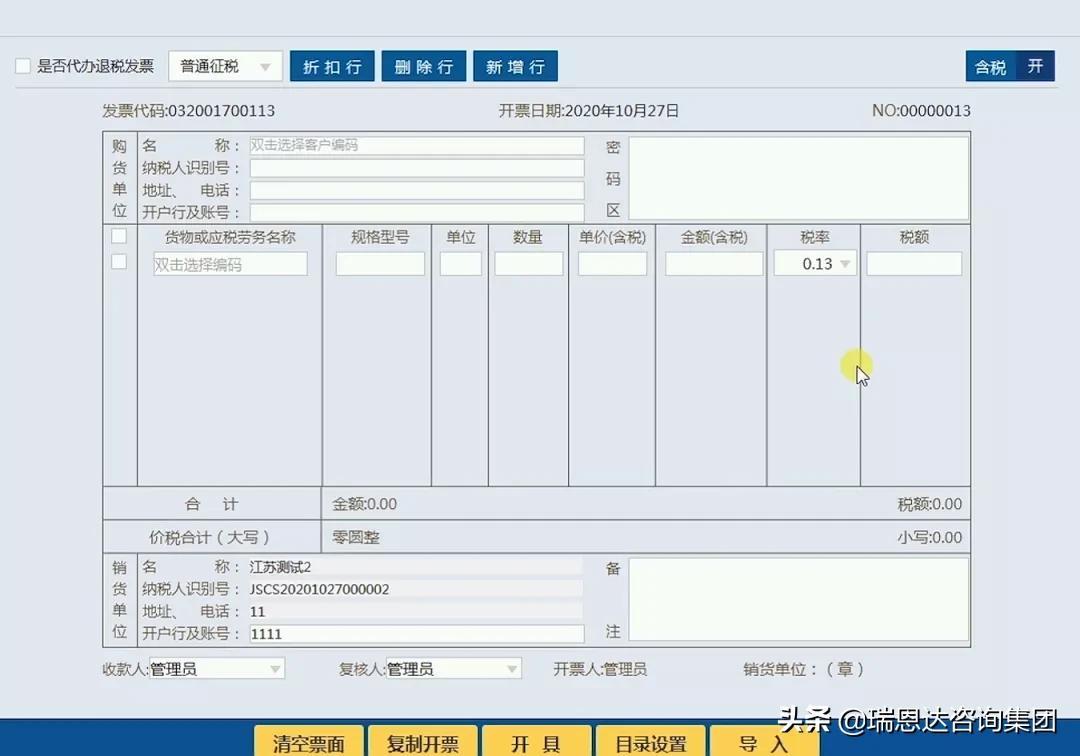The height and width of the screenshot is (756, 1080).
Task: Toggle the 含税 开 switch
Action: click(x=1010, y=66)
